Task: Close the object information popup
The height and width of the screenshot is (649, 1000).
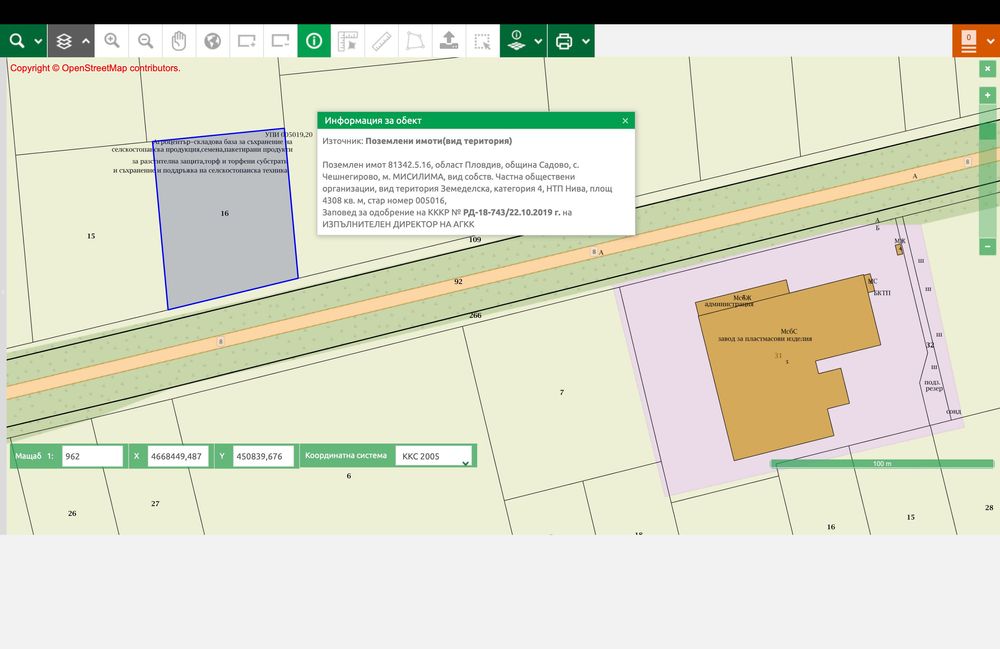Action: (x=625, y=120)
